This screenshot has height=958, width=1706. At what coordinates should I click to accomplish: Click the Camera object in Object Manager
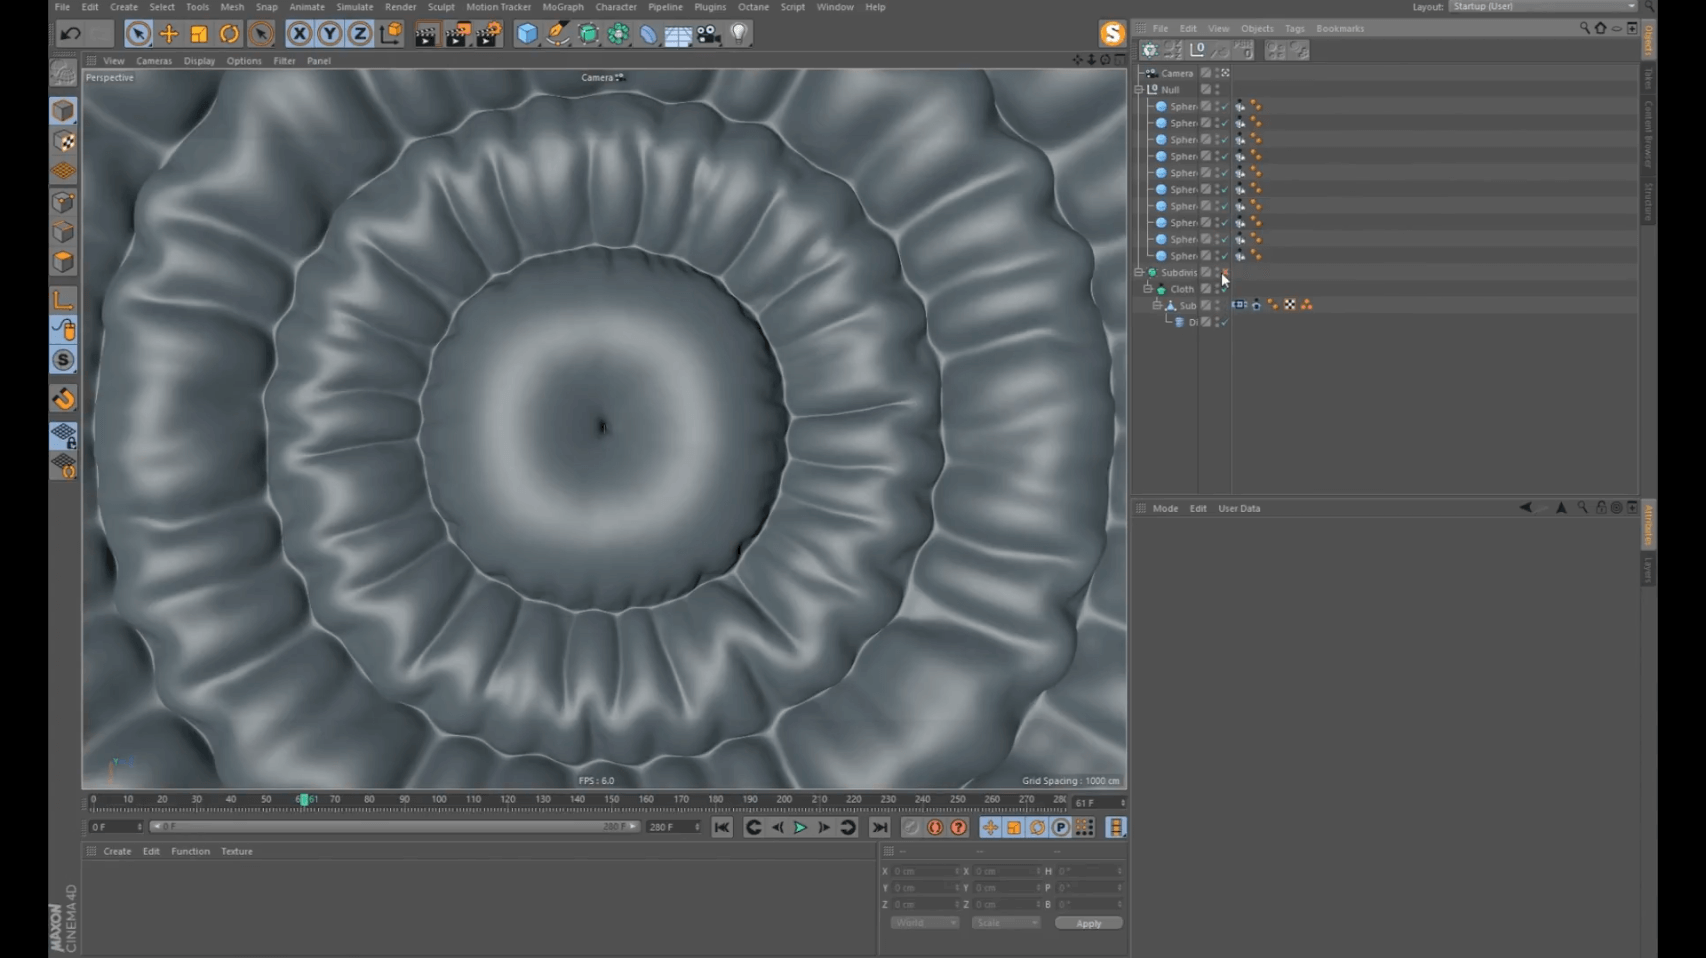point(1176,73)
